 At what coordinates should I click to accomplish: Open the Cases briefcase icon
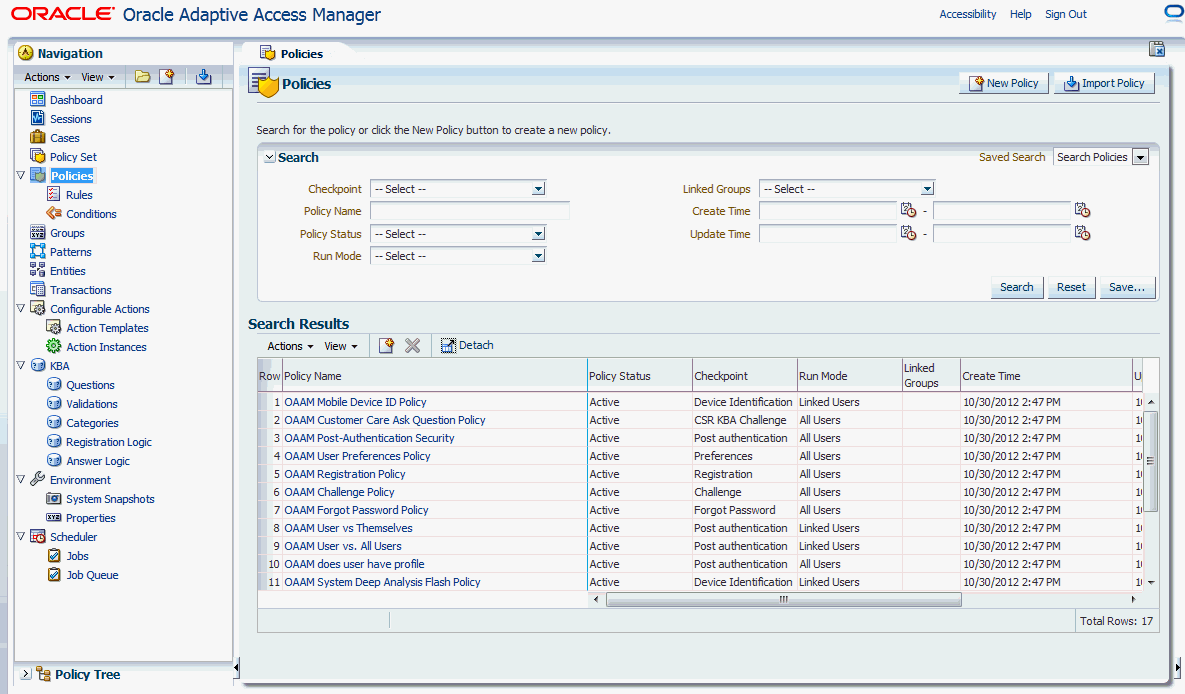pyautogui.click(x=38, y=138)
